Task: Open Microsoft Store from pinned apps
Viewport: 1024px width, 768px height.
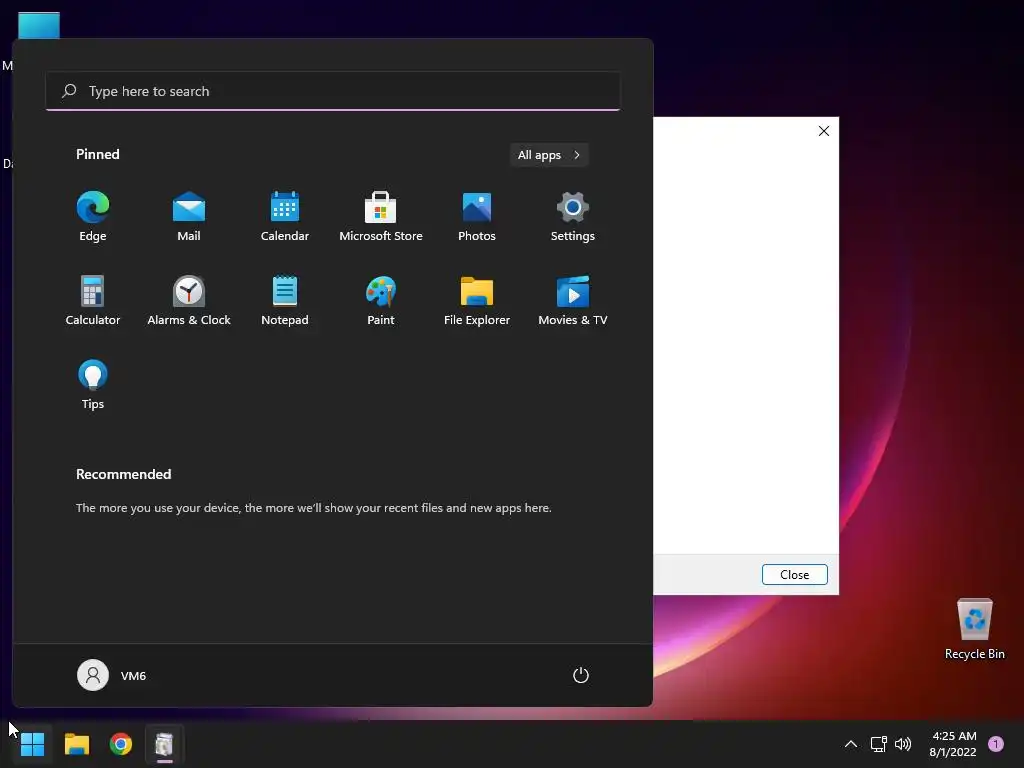Action: [x=381, y=217]
